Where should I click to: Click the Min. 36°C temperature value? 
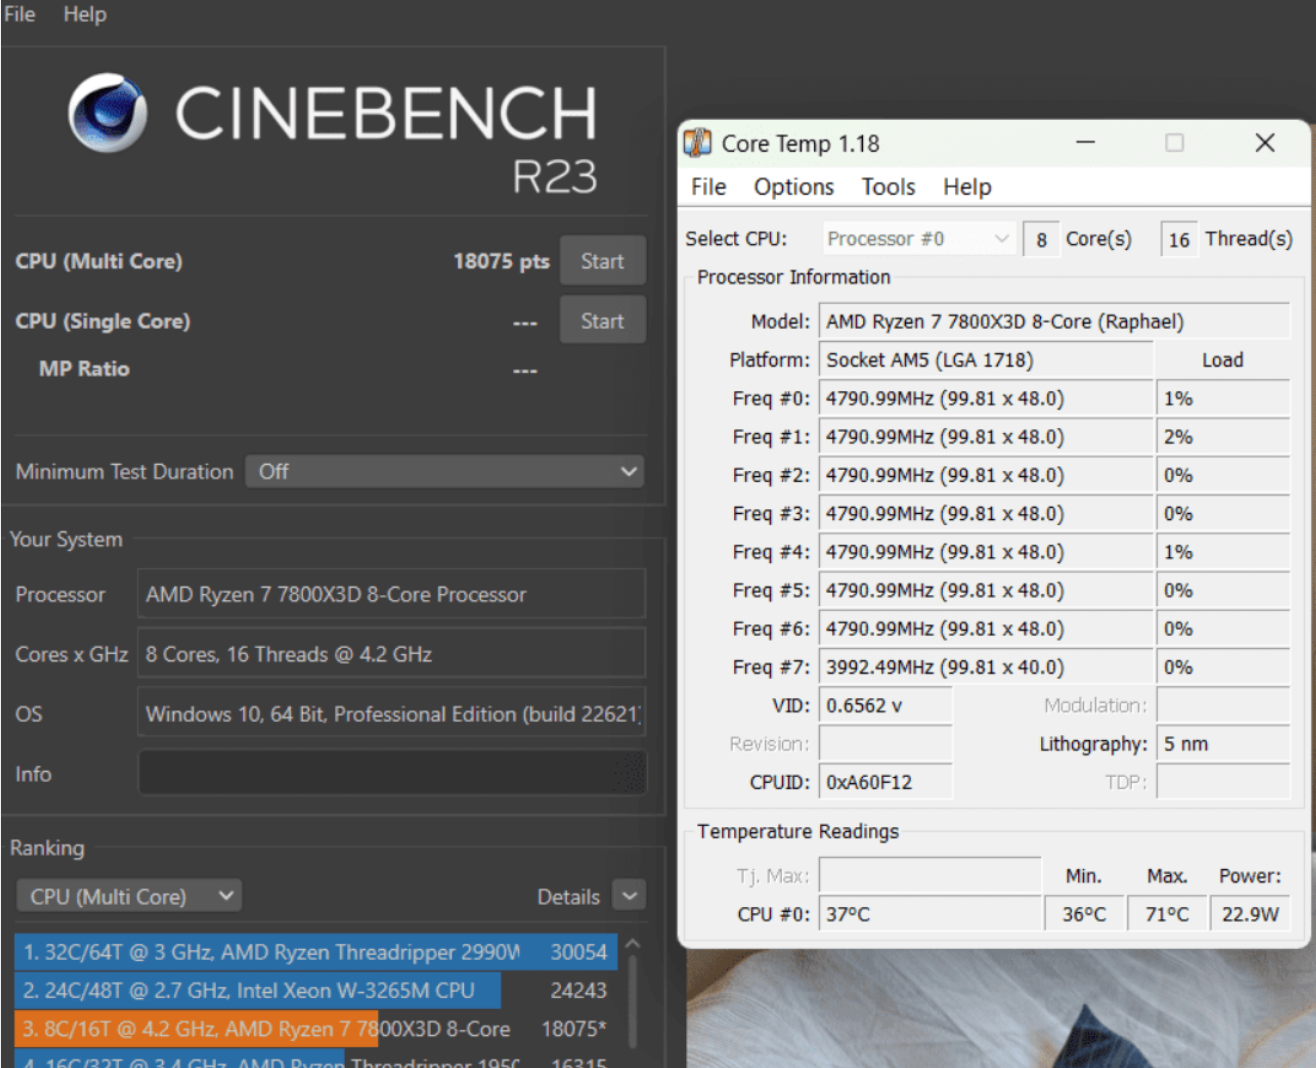coord(1084,914)
